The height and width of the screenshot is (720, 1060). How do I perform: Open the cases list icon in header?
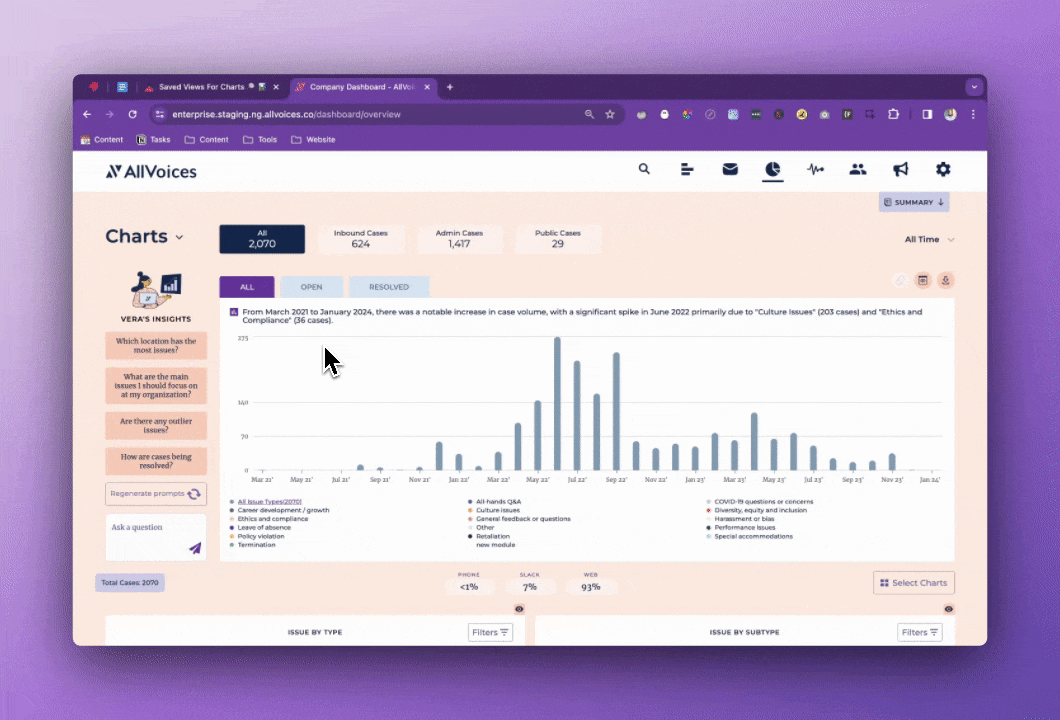click(x=687, y=169)
